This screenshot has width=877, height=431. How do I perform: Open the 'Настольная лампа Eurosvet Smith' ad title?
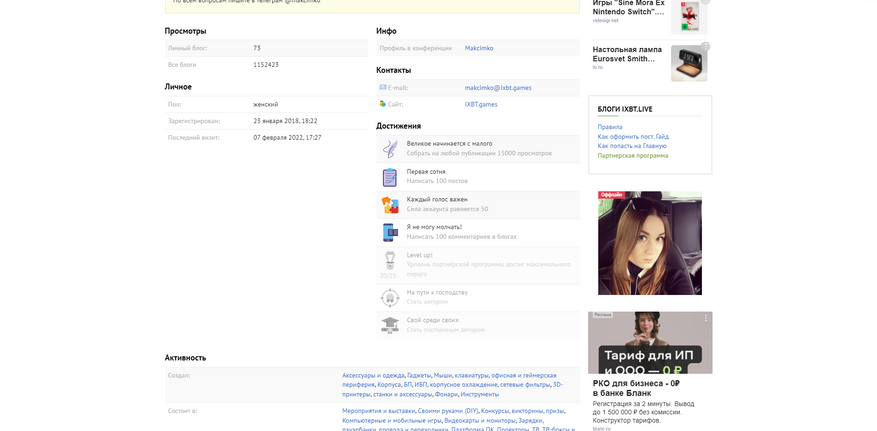627,54
